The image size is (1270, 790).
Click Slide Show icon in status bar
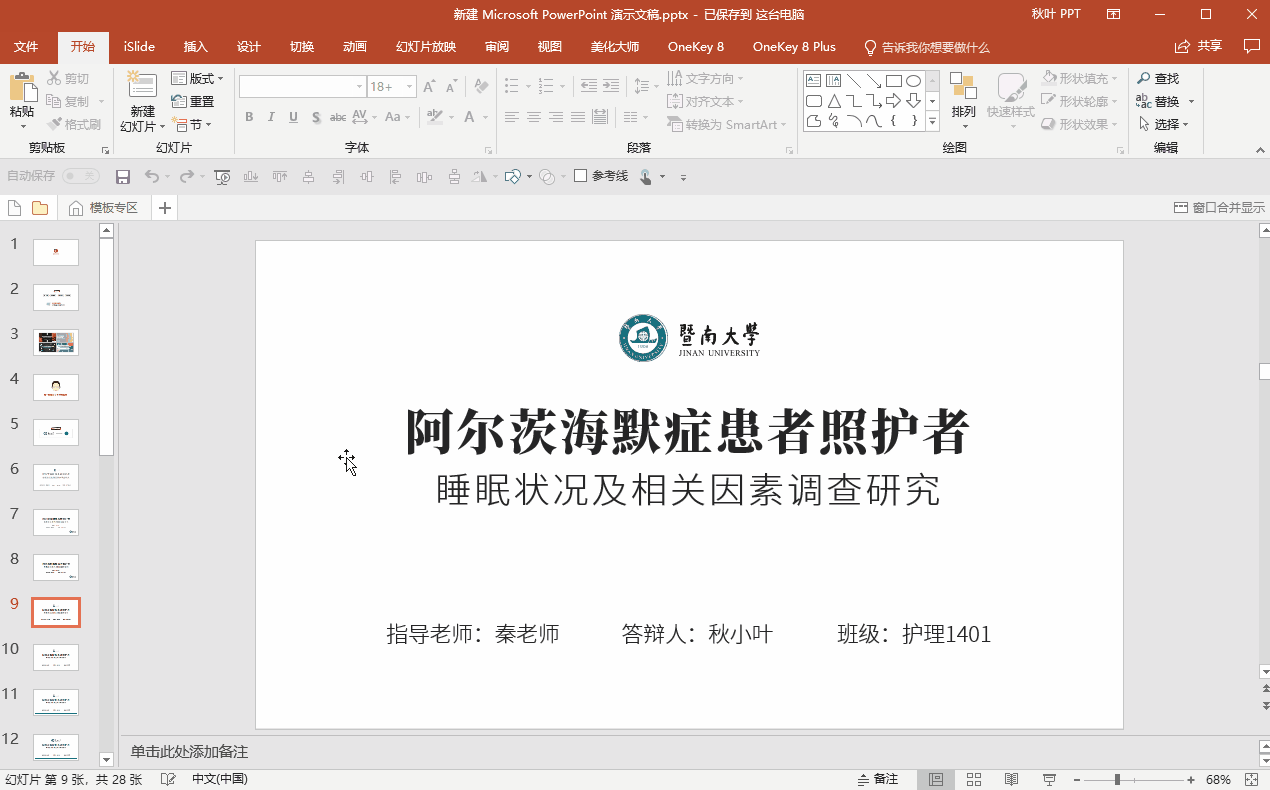coord(1049,779)
